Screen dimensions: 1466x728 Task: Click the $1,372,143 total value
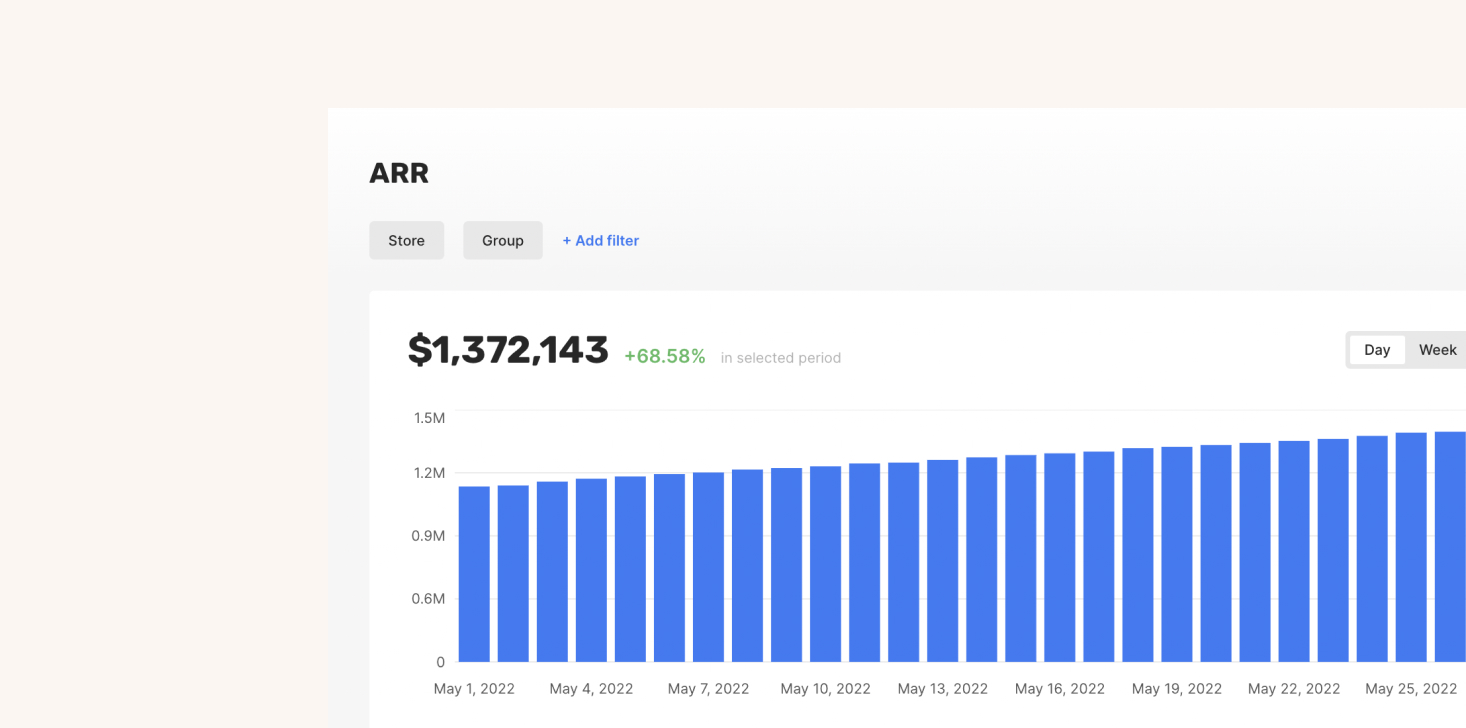click(x=509, y=349)
